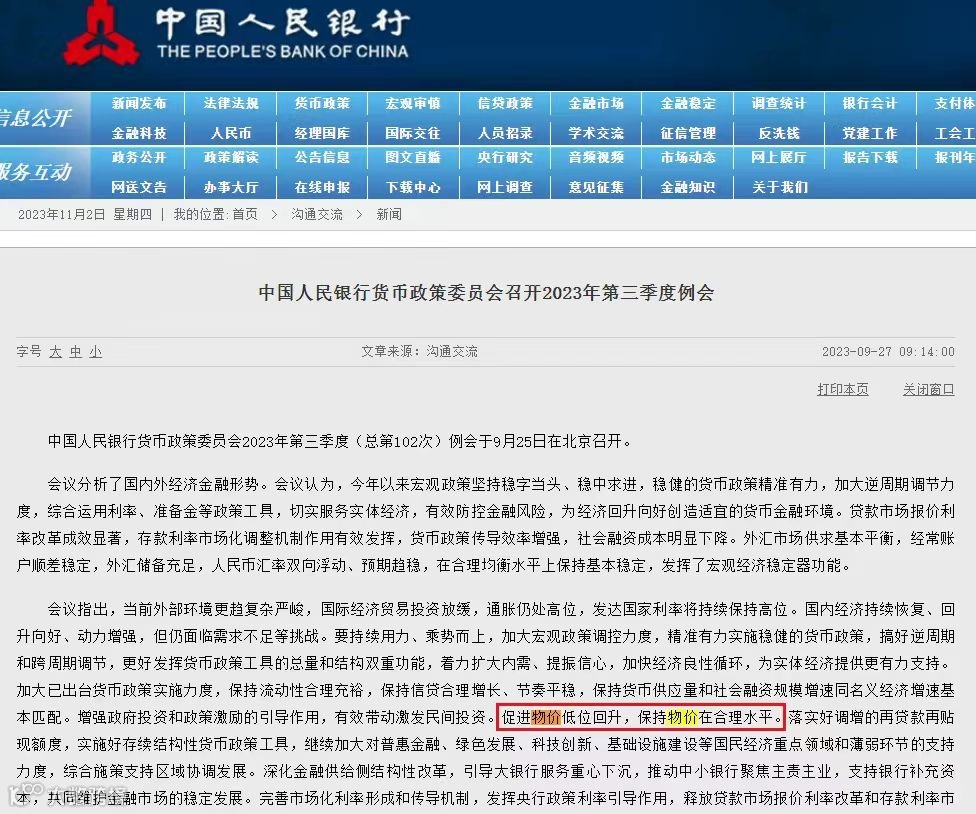Set font size to 大

(x=55, y=352)
